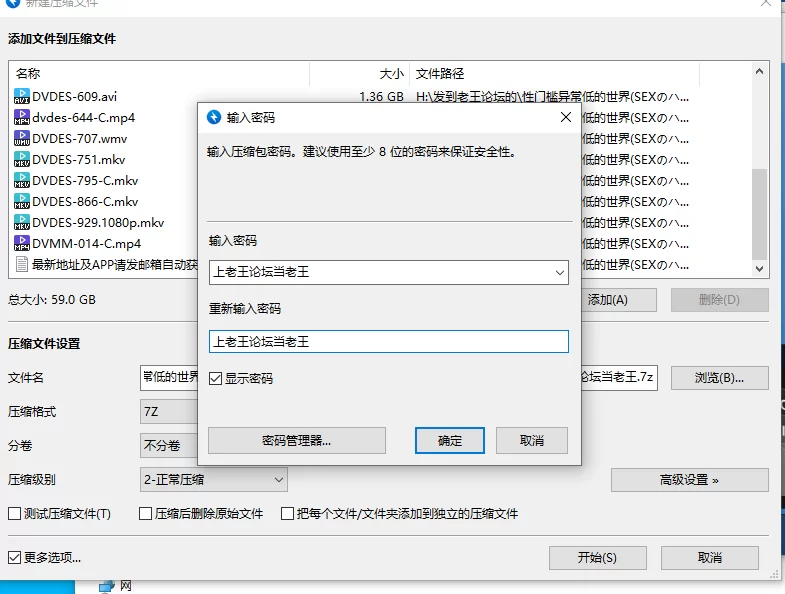Select the DVDES-866-C.mkv file name
The image size is (785, 594).
[x=85, y=202]
